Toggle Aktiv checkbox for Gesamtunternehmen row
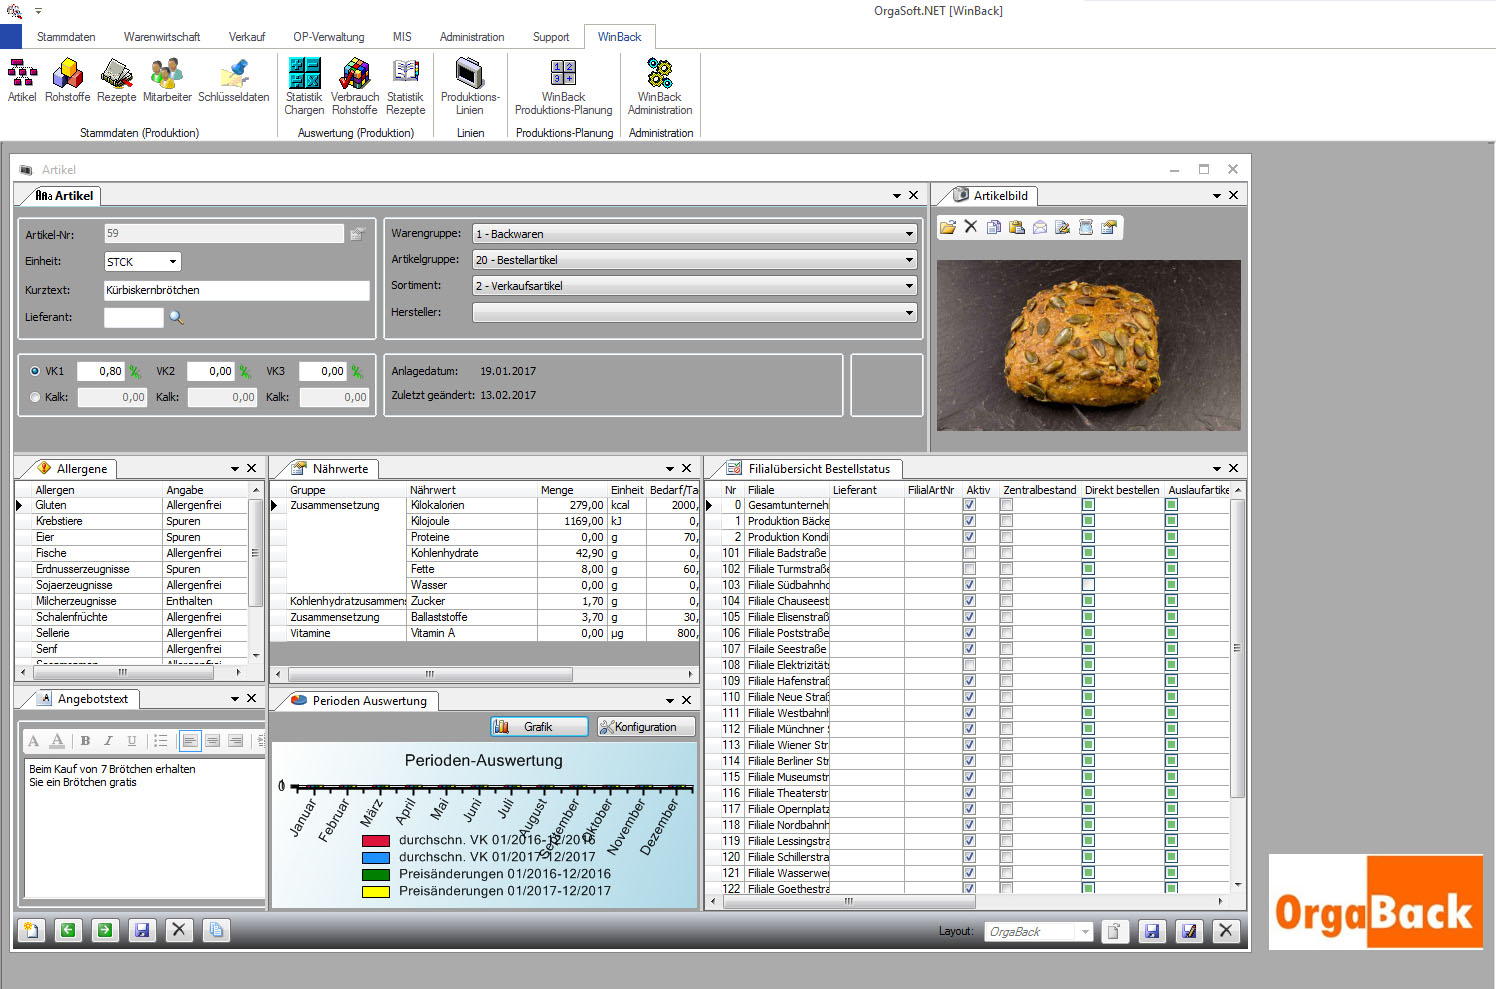1496x989 pixels. [x=969, y=505]
